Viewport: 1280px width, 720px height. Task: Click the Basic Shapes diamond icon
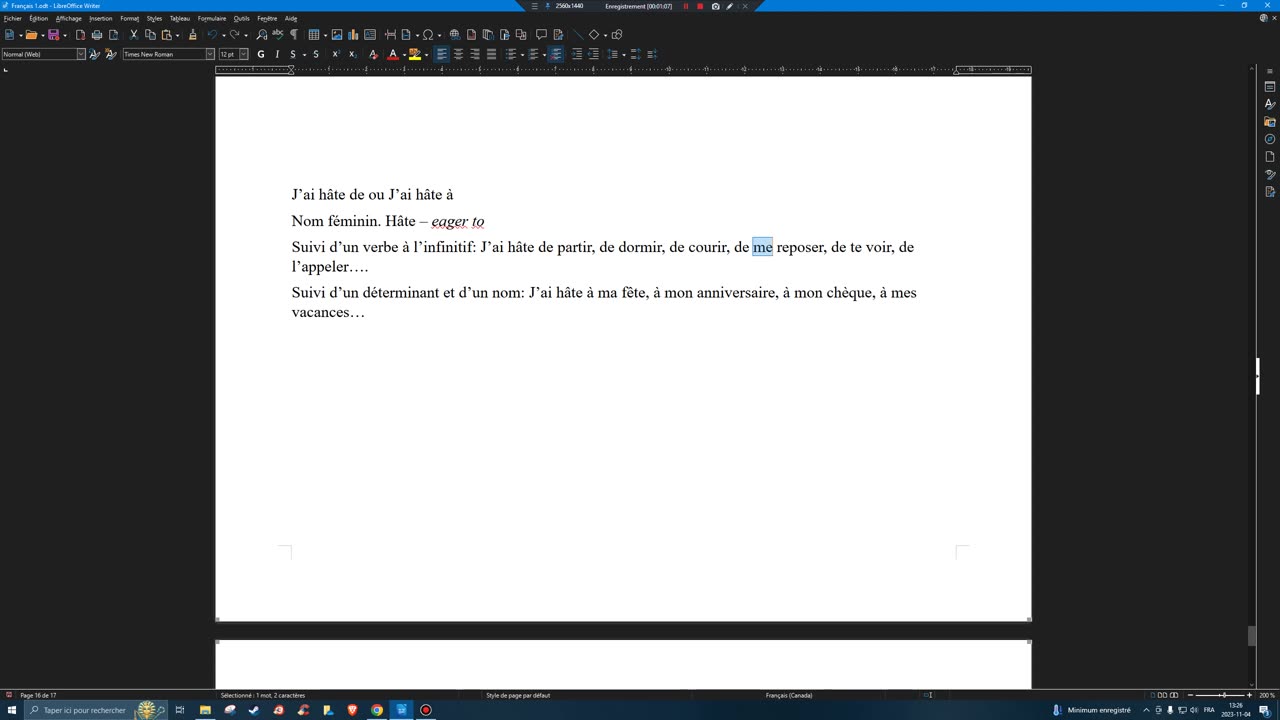point(594,35)
